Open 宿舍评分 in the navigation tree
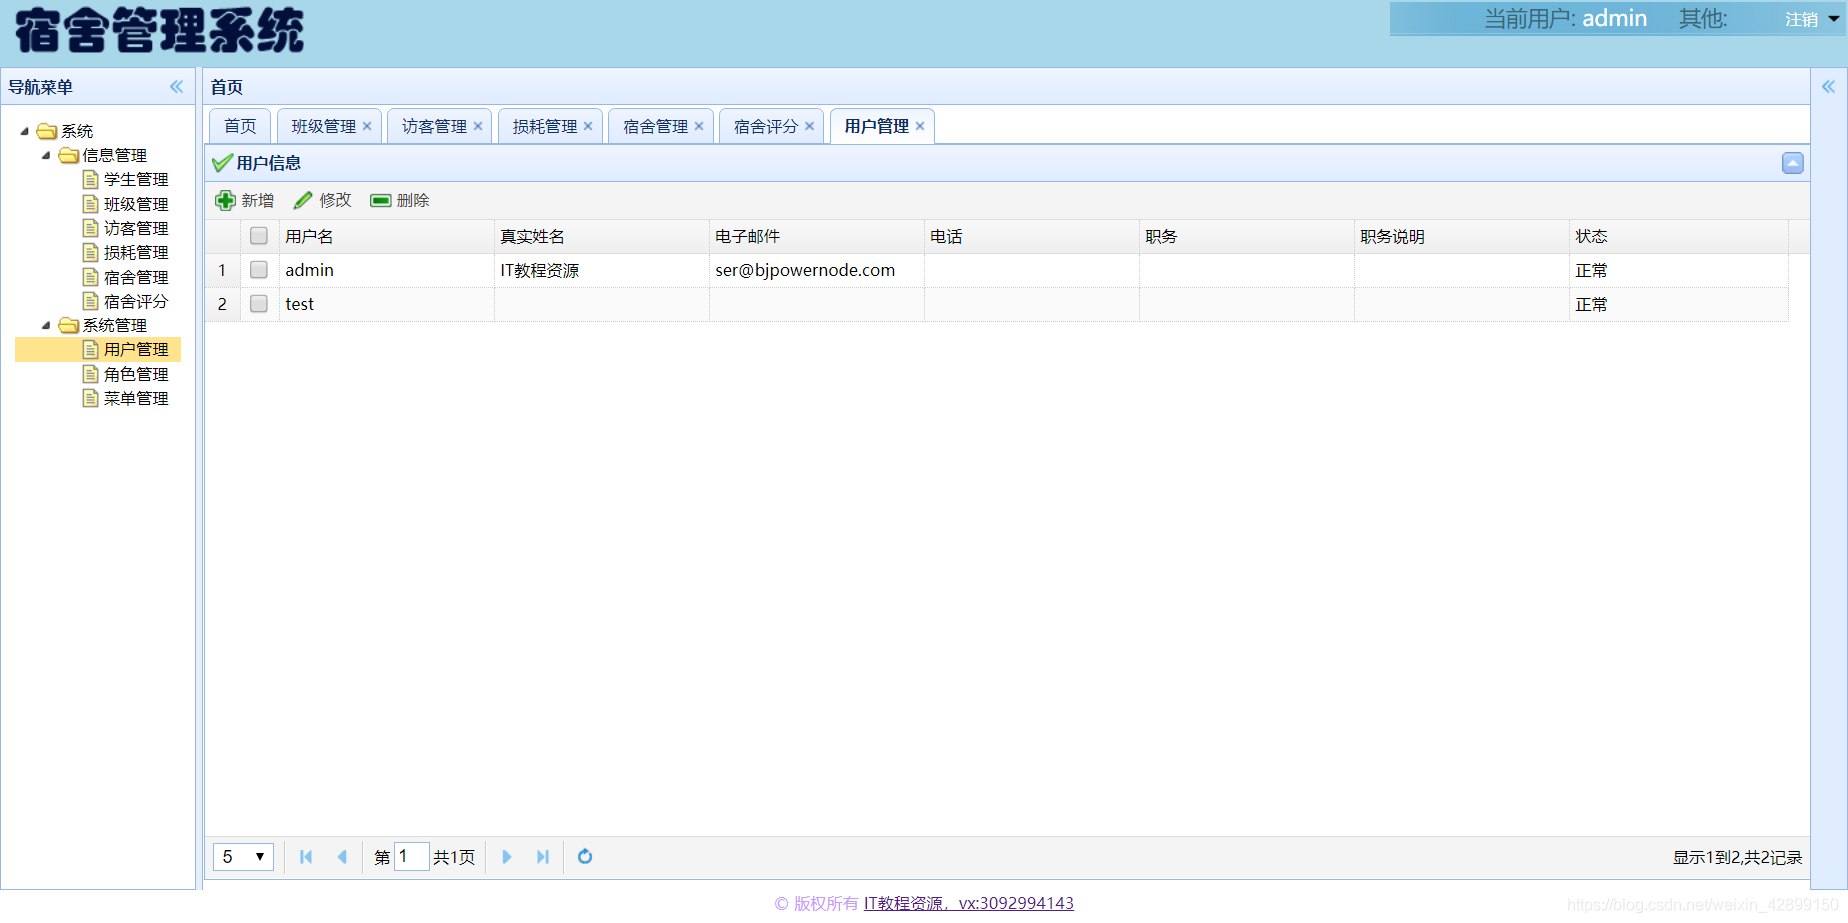1848x923 pixels. tap(136, 301)
